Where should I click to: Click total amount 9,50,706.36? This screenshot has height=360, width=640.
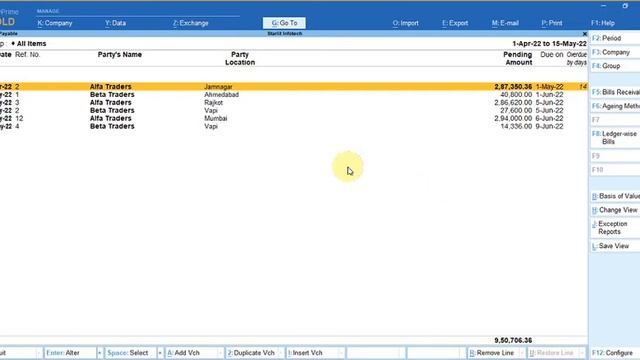[x=513, y=340]
